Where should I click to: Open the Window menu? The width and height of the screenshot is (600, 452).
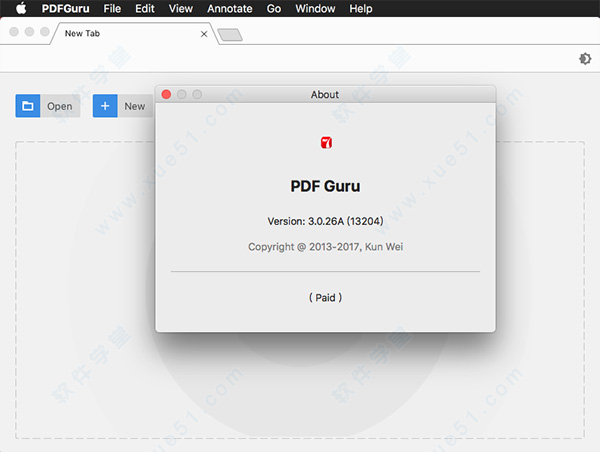pyautogui.click(x=315, y=8)
